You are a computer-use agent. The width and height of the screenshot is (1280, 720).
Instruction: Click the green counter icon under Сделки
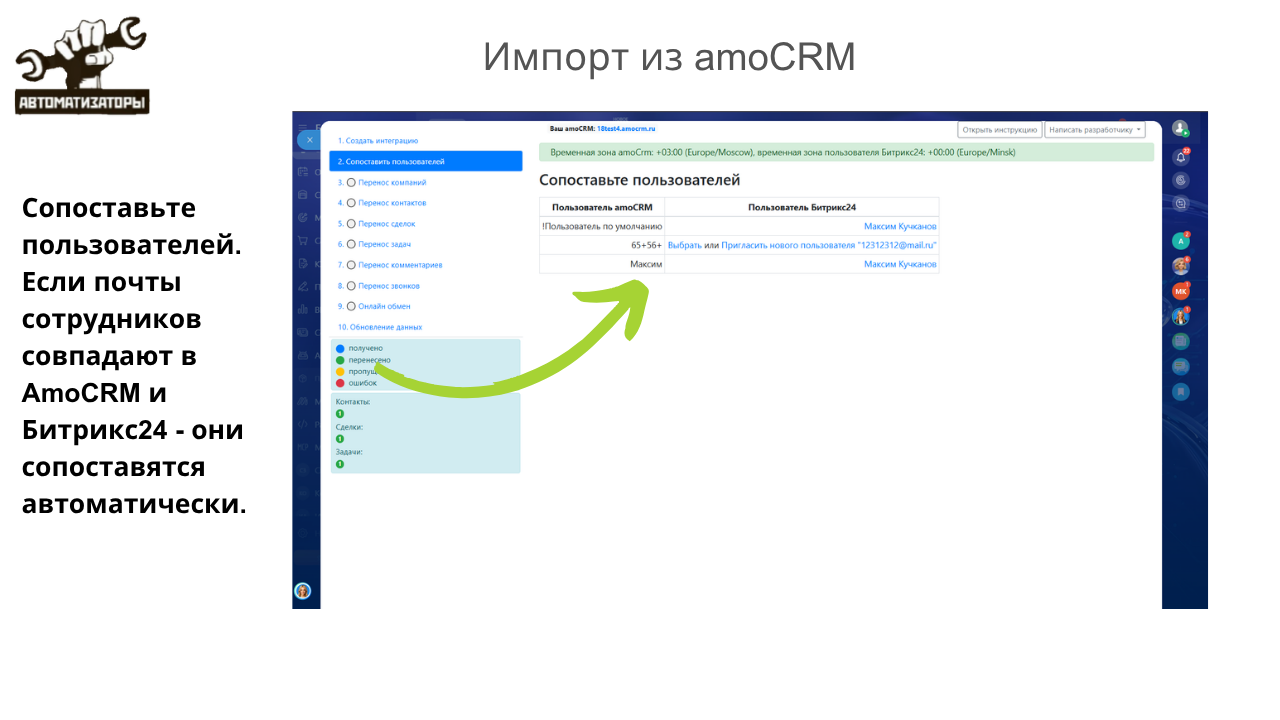pyautogui.click(x=340, y=439)
